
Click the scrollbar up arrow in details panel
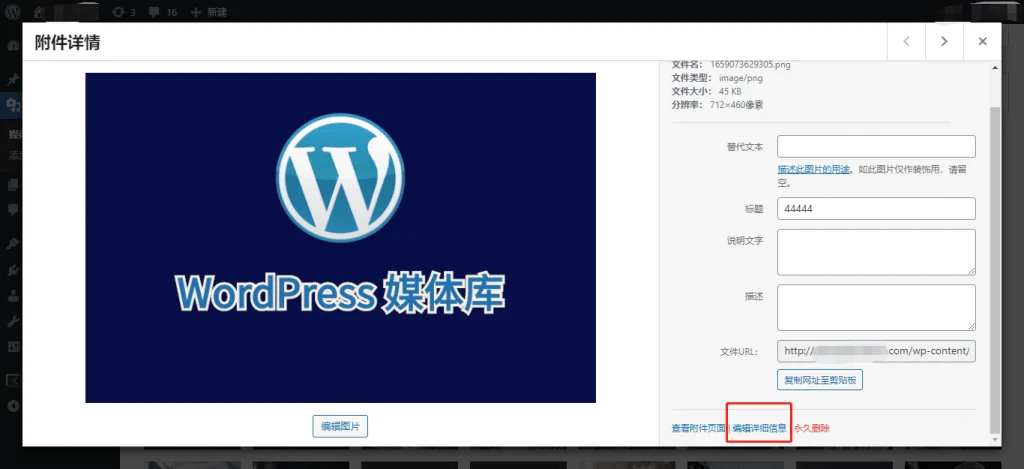coord(995,67)
